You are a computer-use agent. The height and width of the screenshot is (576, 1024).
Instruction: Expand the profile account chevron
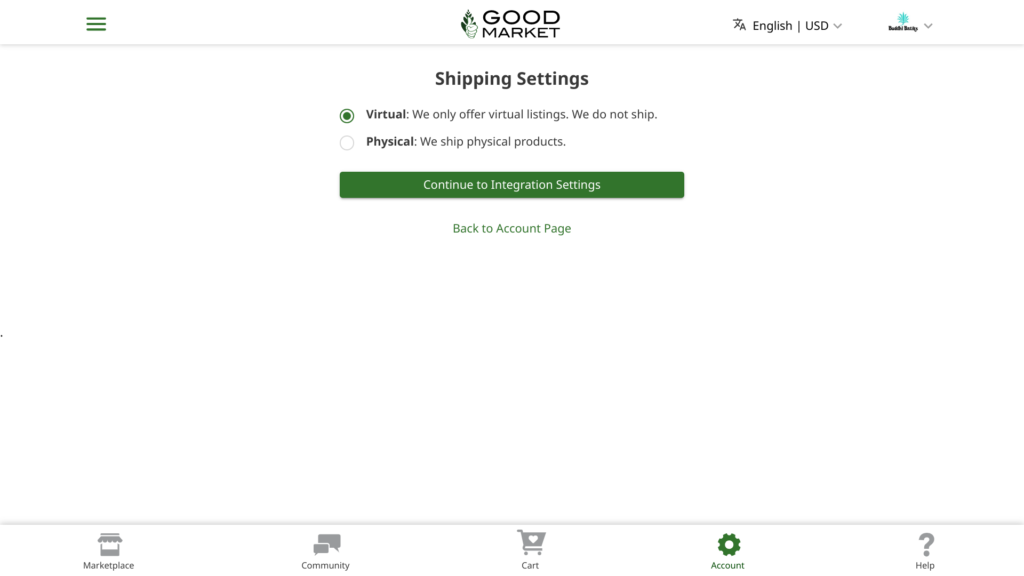coord(928,26)
